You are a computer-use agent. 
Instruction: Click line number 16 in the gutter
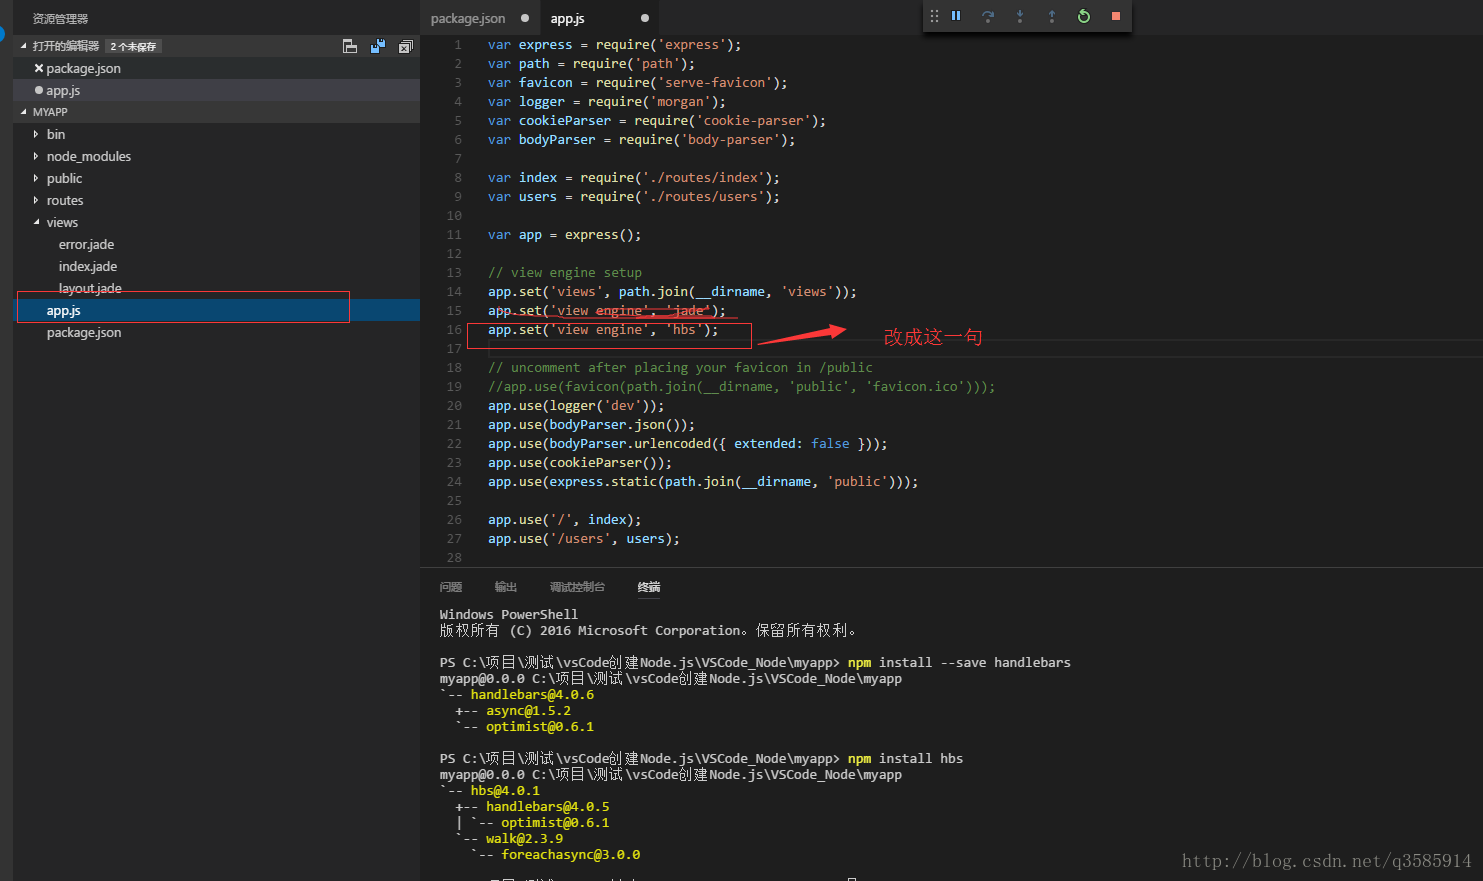point(454,329)
